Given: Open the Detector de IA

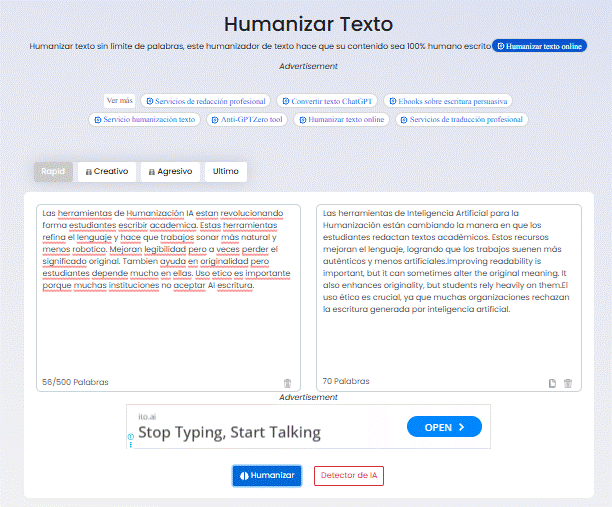Looking at the screenshot, I should pyautogui.click(x=348, y=476).
